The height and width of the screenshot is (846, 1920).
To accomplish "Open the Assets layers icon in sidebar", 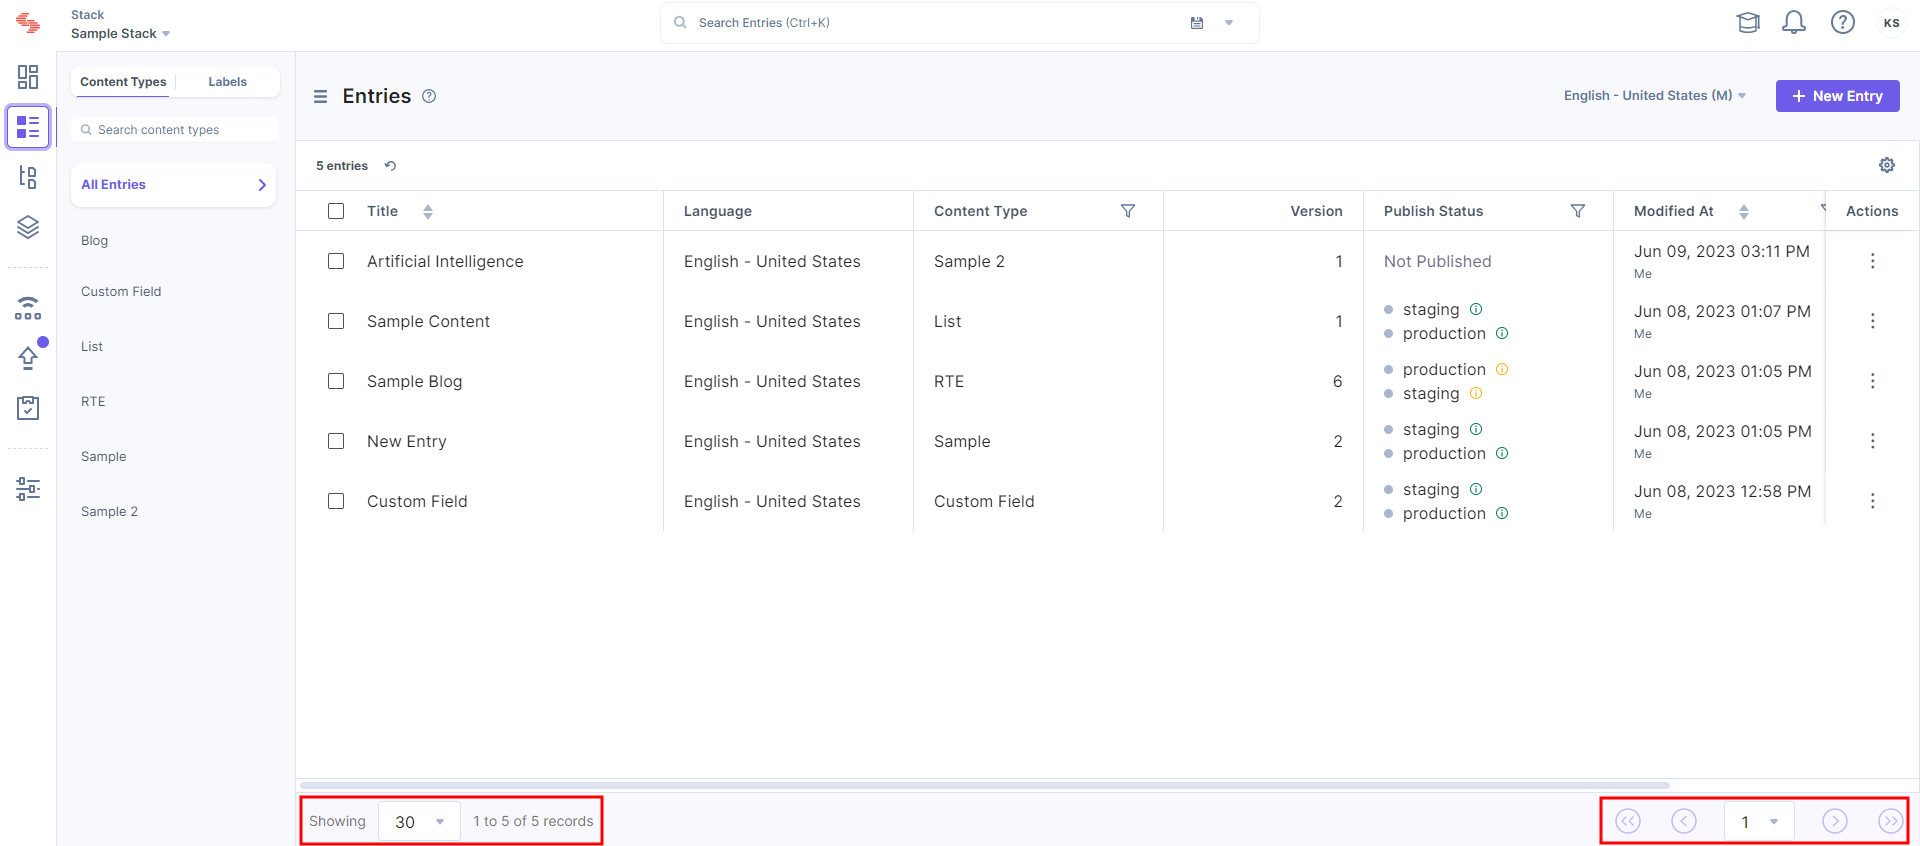I will click(x=28, y=227).
